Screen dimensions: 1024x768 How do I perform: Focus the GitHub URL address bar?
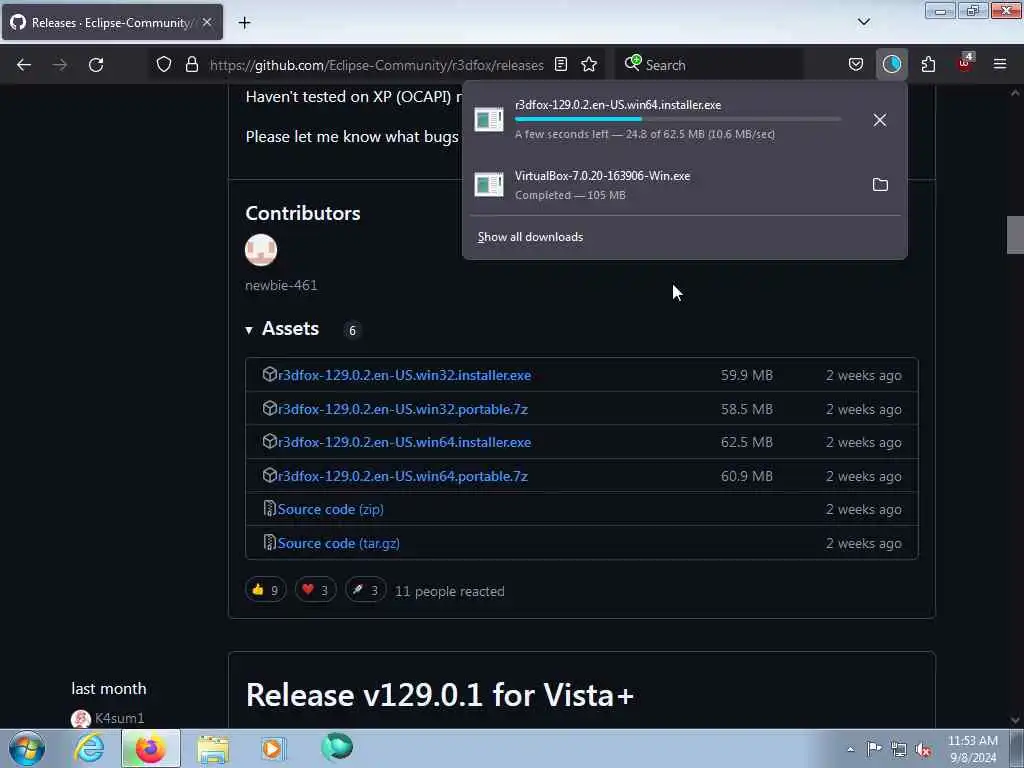[x=376, y=65]
